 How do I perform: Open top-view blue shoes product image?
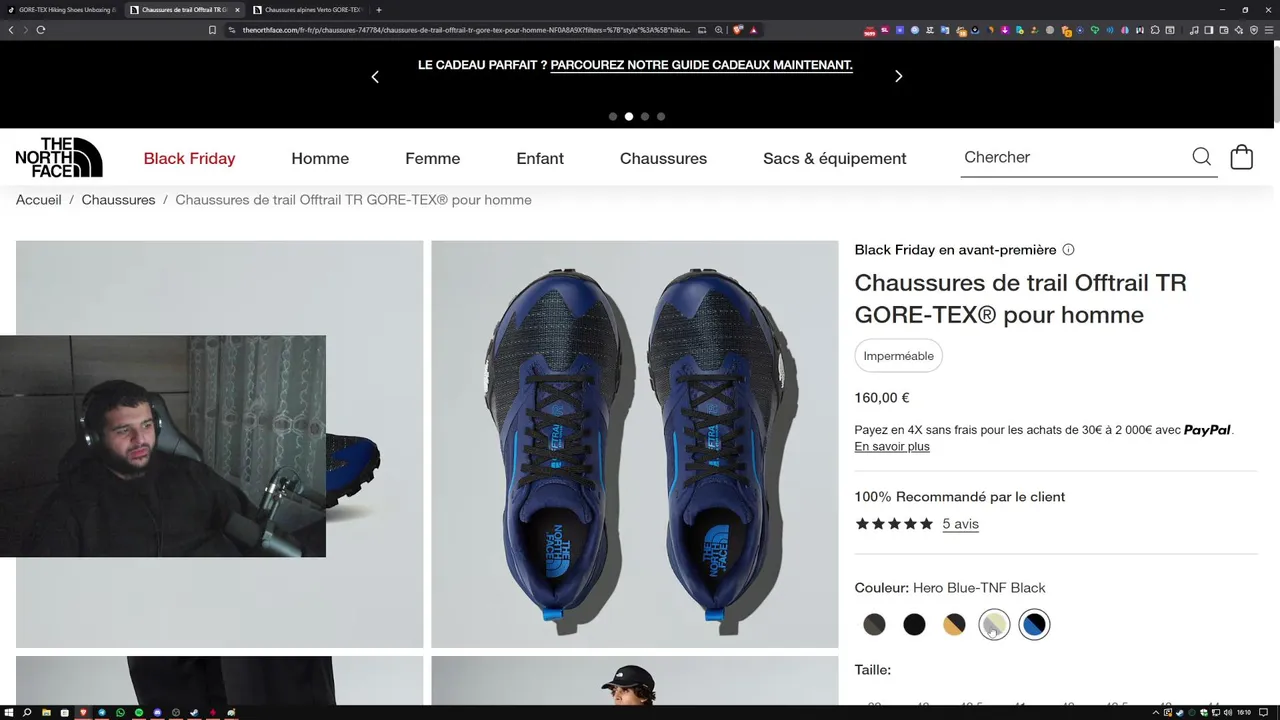pos(634,444)
